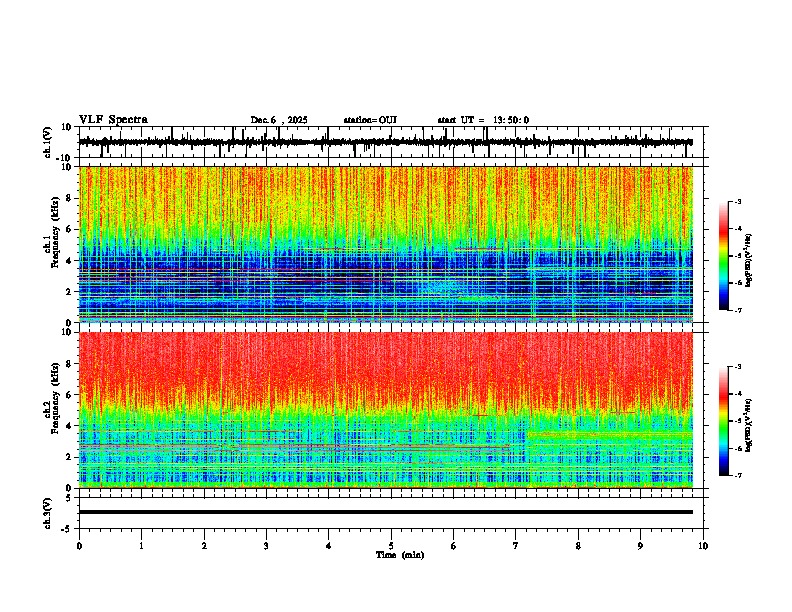The width and height of the screenshot is (792, 612).
Task: Click the 8 tick on the Time axis
Action: coord(578,546)
